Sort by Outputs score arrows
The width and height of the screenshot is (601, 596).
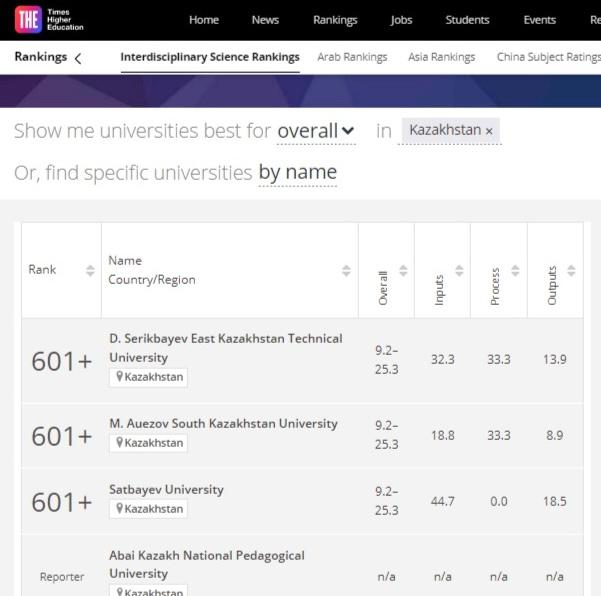[x=571, y=270]
